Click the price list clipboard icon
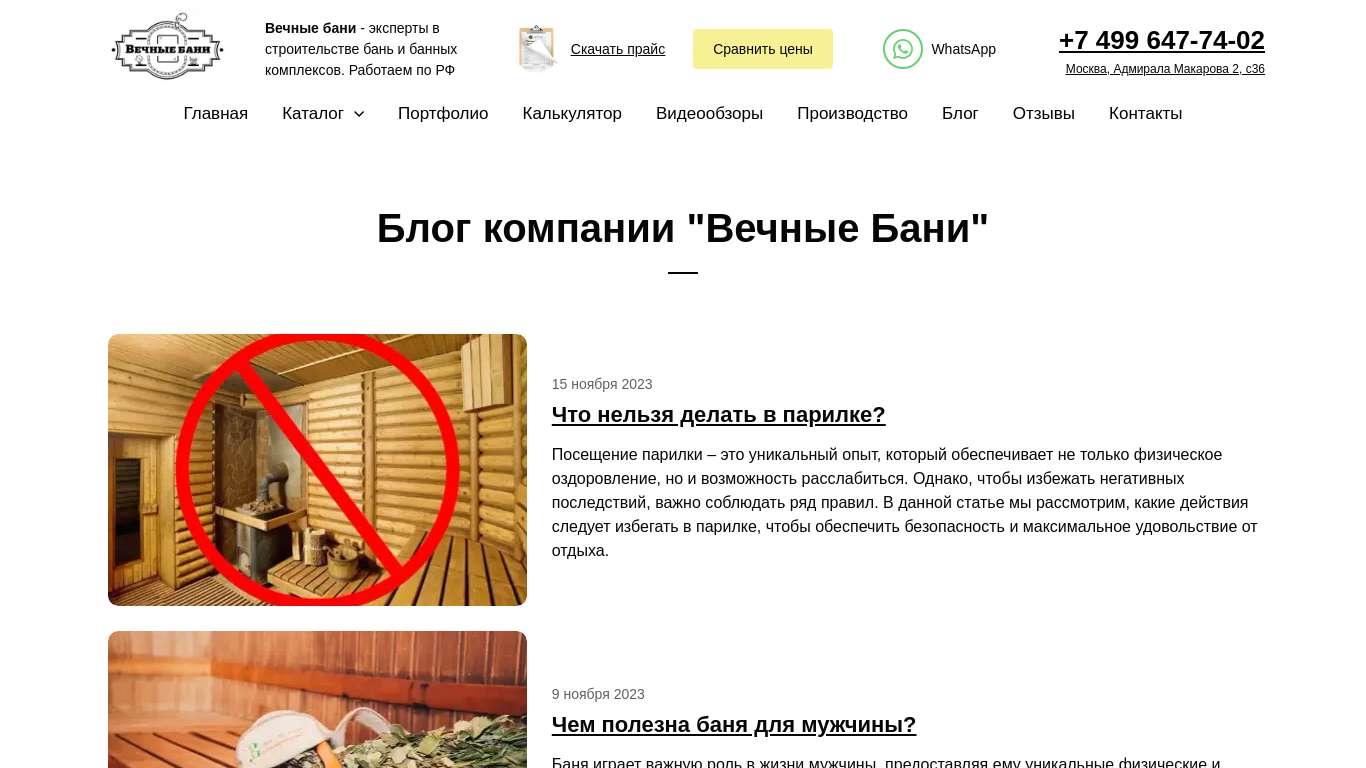The width and height of the screenshot is (1366, 768). [537, 48]
